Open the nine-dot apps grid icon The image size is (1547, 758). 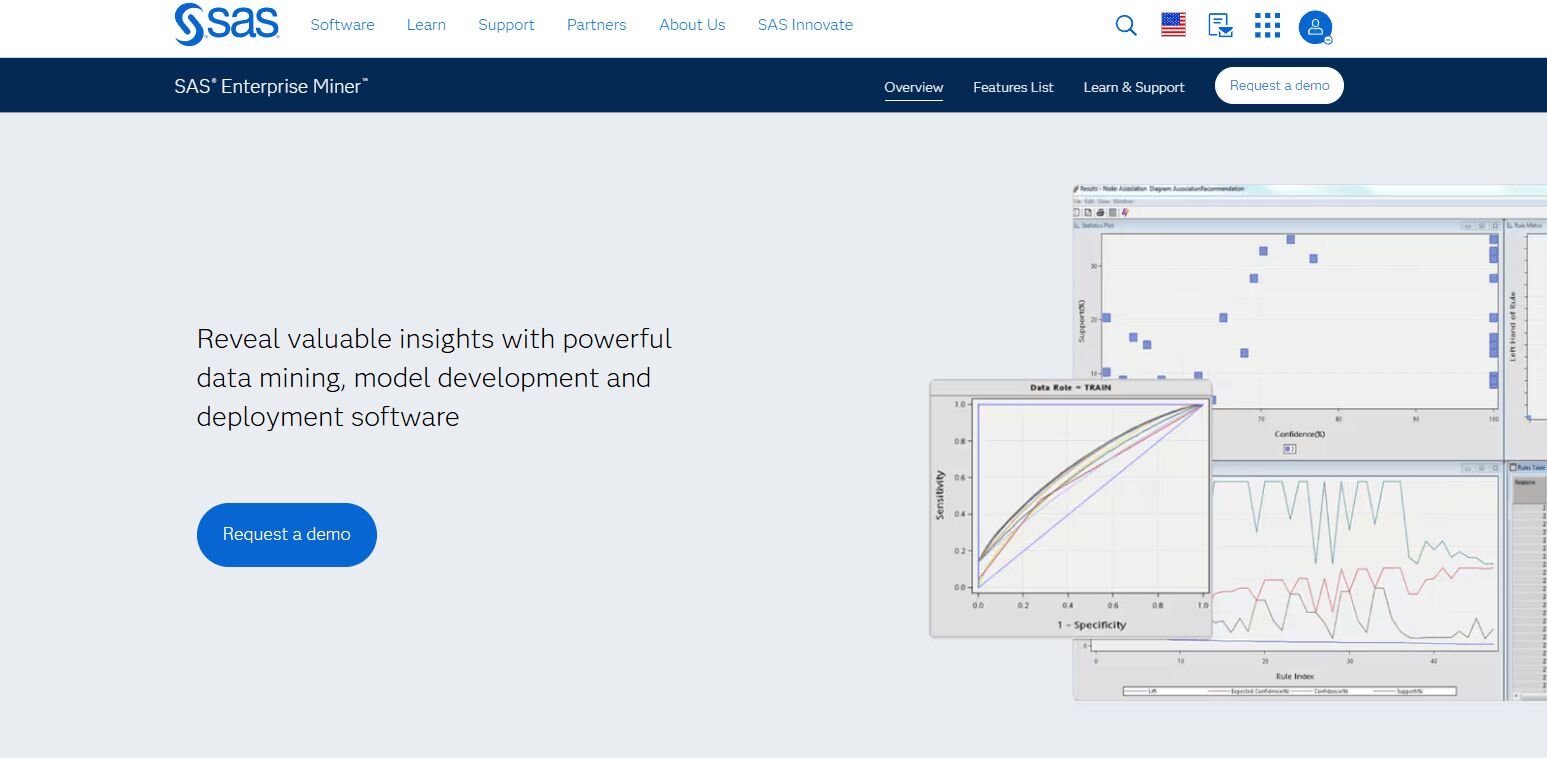coord(1267,26)
